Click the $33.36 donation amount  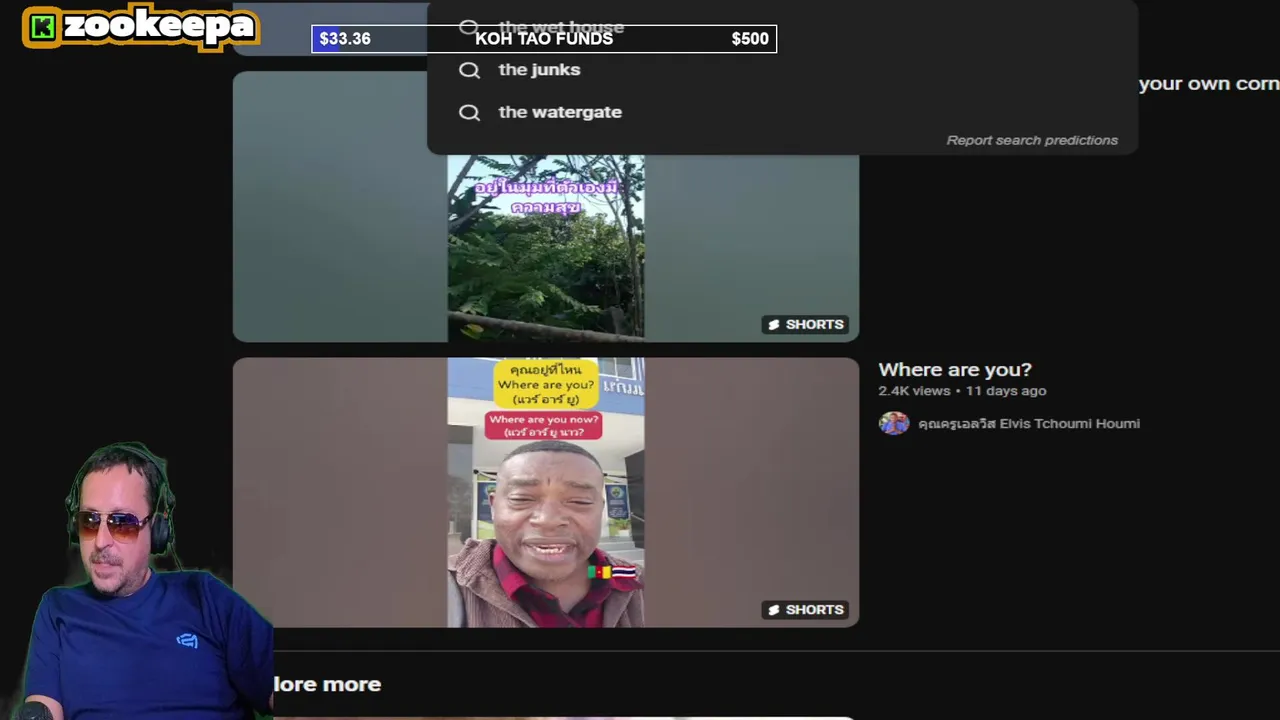click(x=345, y=39)
